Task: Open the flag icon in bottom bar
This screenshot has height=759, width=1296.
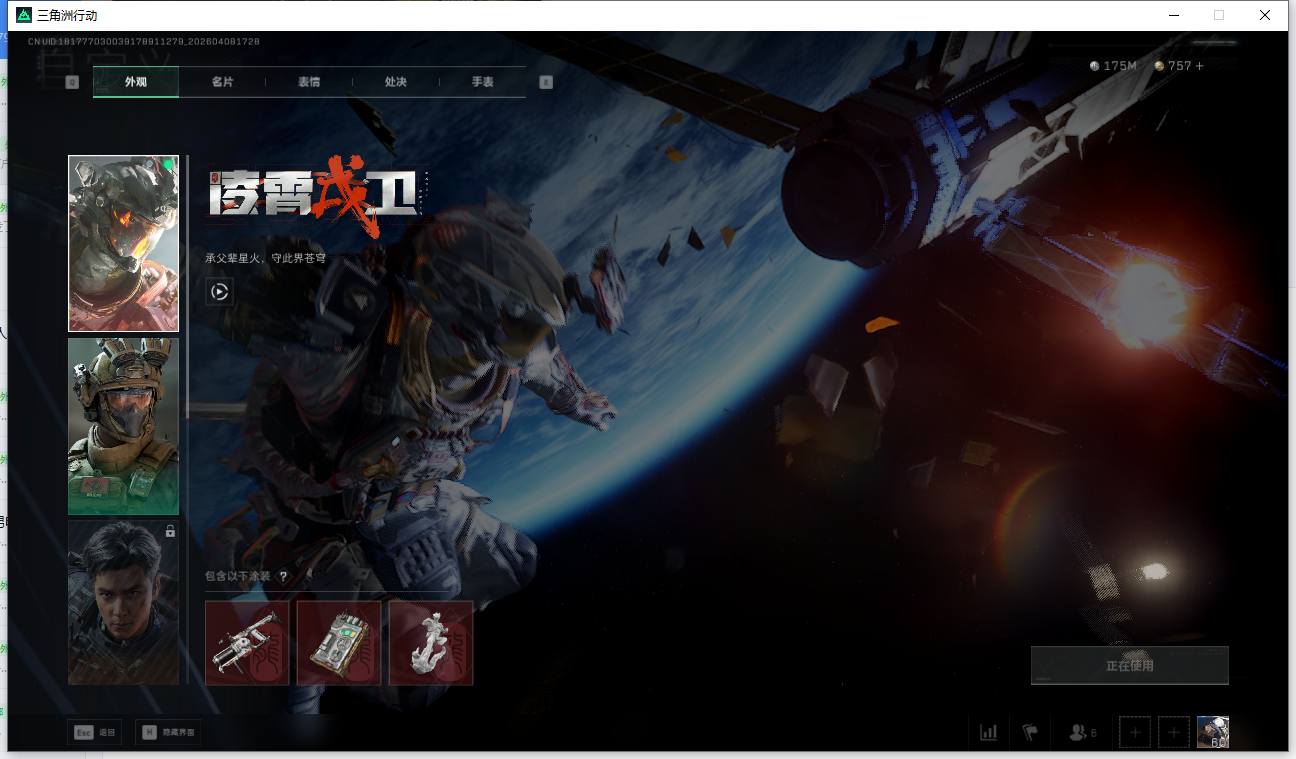Action: pyautogui.click(x=1030, y=733)
